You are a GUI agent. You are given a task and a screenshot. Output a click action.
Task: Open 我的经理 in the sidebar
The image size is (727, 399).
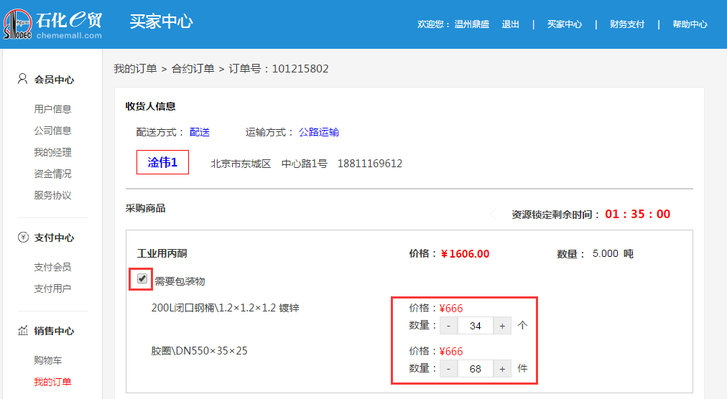coord(52,152)
